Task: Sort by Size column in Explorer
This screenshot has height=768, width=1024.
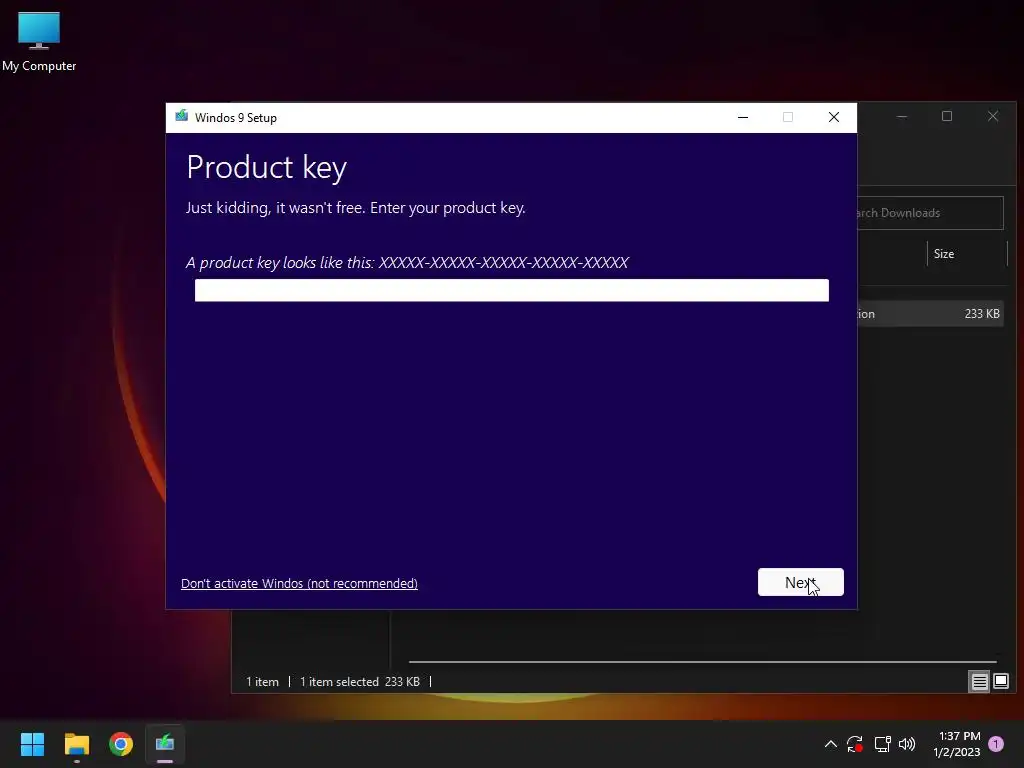Action: [944, 254]
